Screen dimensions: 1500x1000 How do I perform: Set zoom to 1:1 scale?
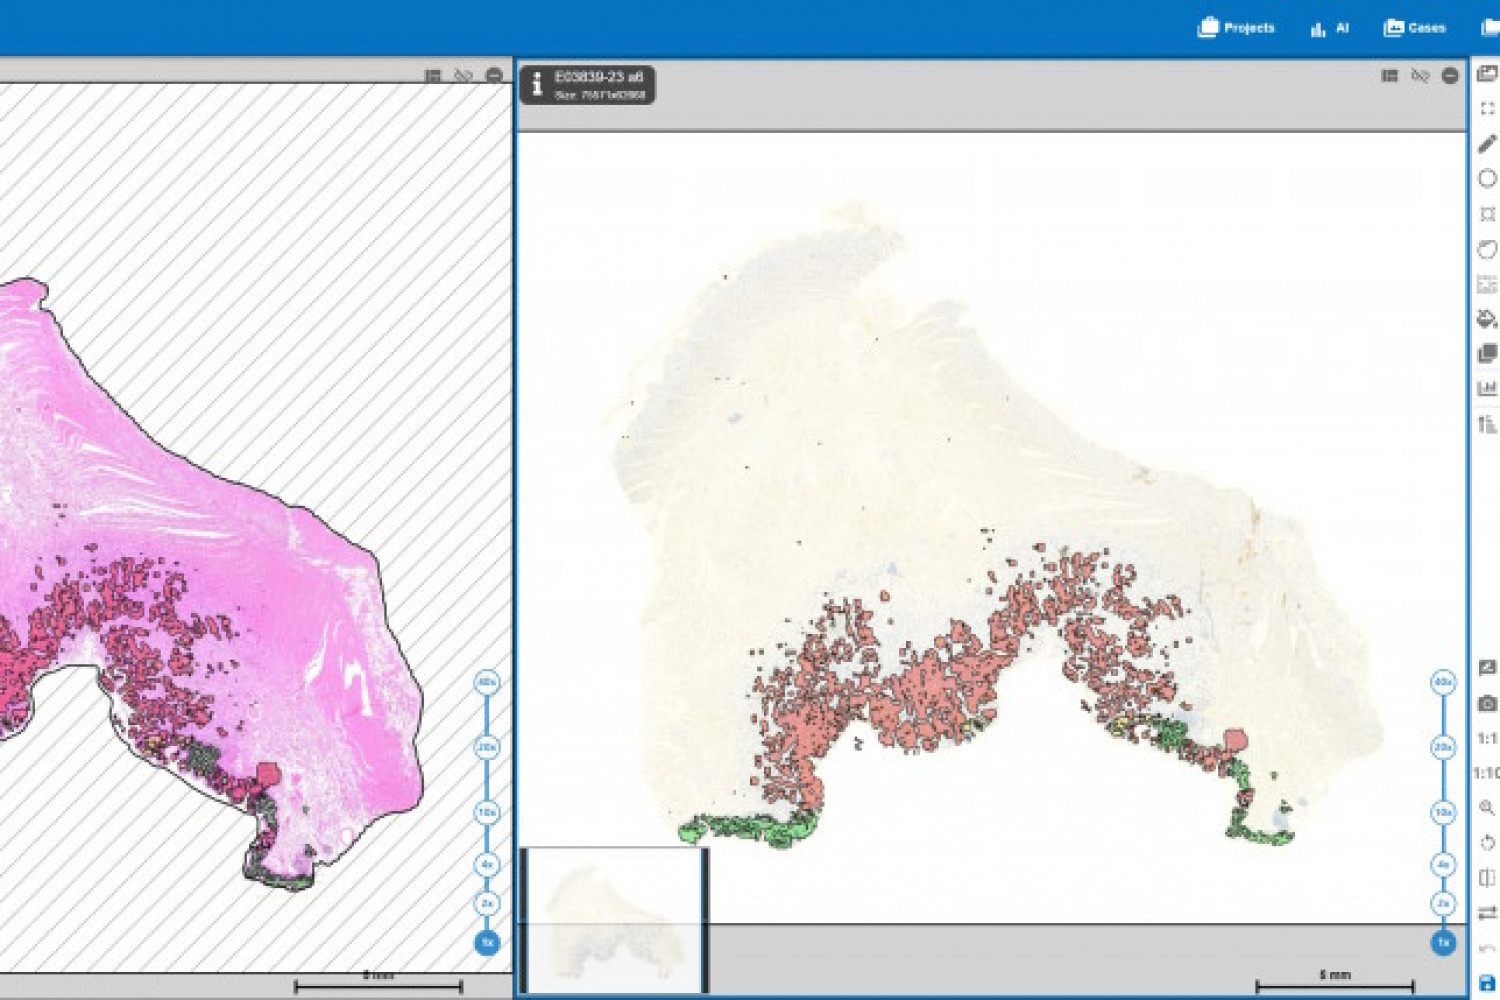tap(1487, 739)
